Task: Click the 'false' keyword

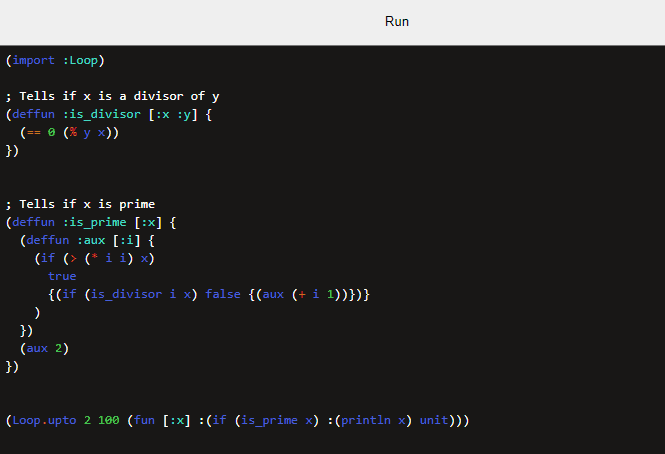Action: 223,294
